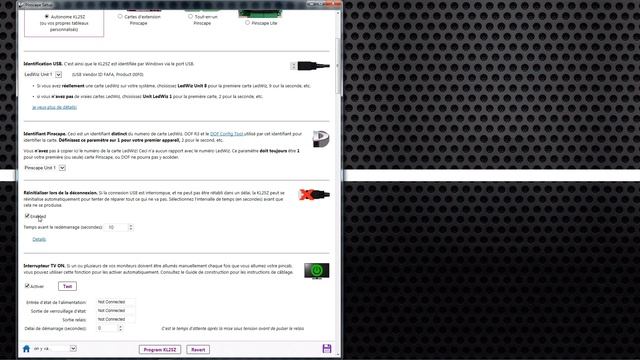
Task: Click the reboot time seconds spinner arrows
Action: pyautogui.click(x=131, y=227)
